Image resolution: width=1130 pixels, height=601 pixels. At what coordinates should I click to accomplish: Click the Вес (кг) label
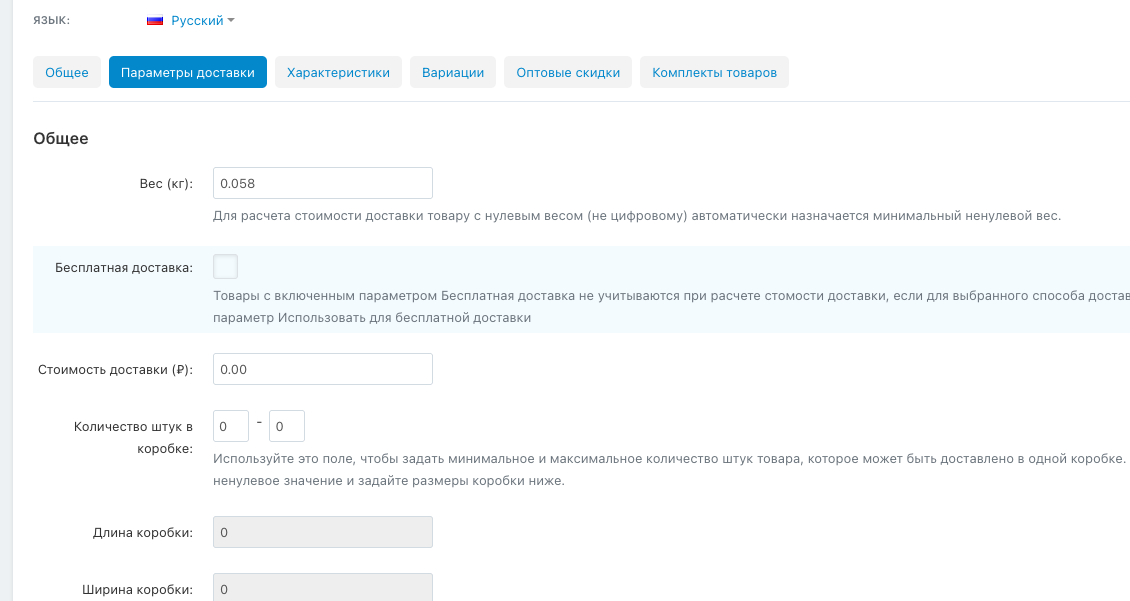166,184
